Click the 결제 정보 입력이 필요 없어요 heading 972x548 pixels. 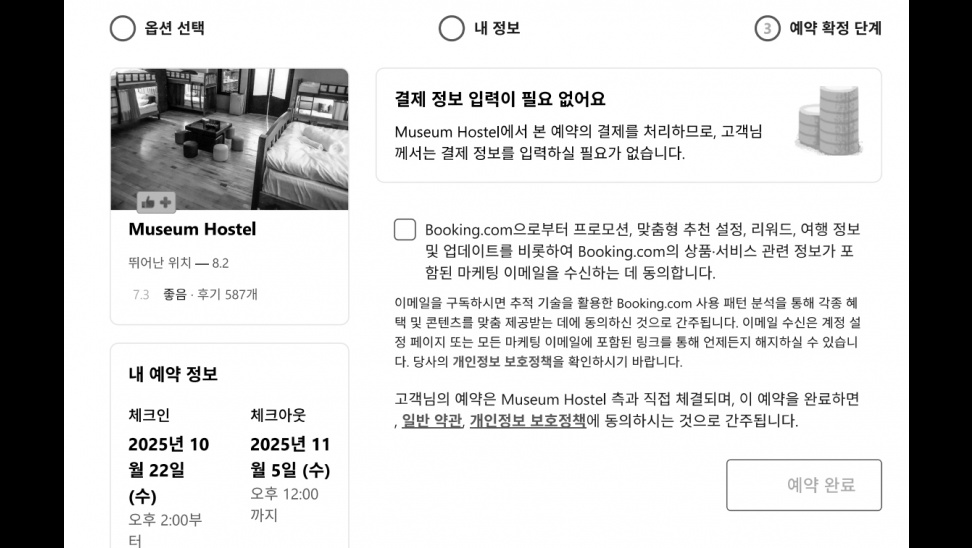(x=500, y=99)
